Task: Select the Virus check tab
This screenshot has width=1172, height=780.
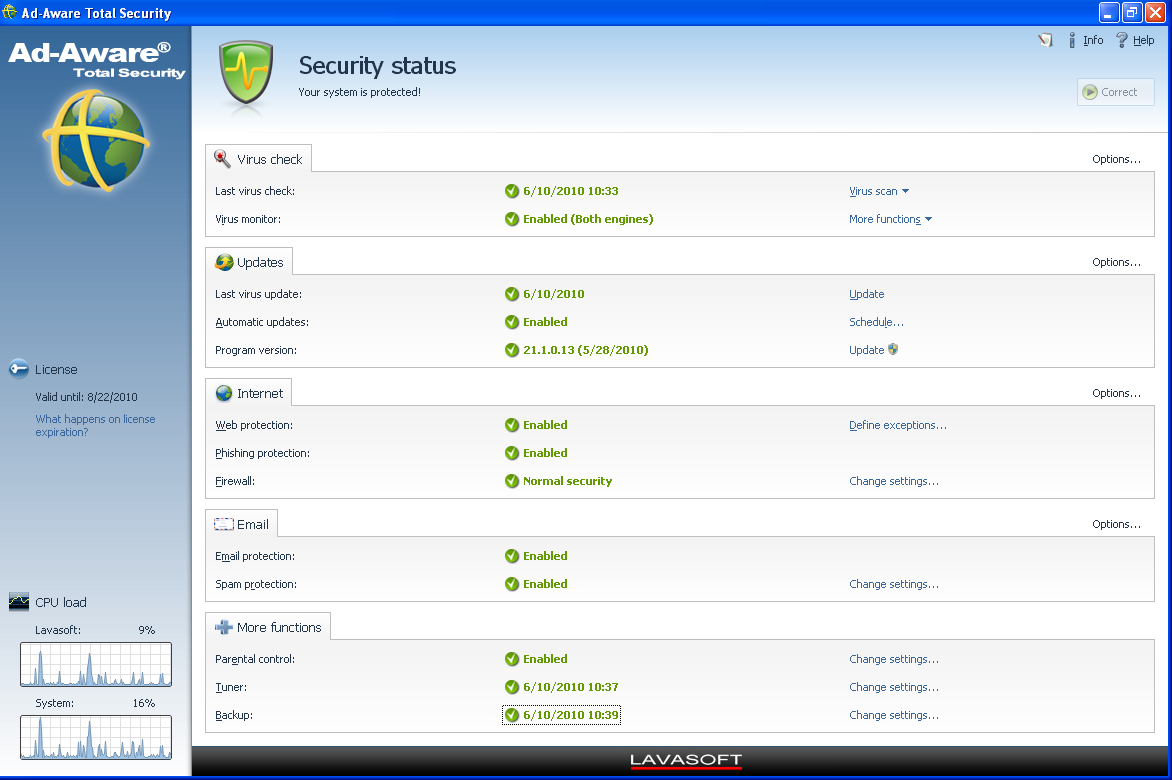Action: pyautogui.click(x=259, y=158)
